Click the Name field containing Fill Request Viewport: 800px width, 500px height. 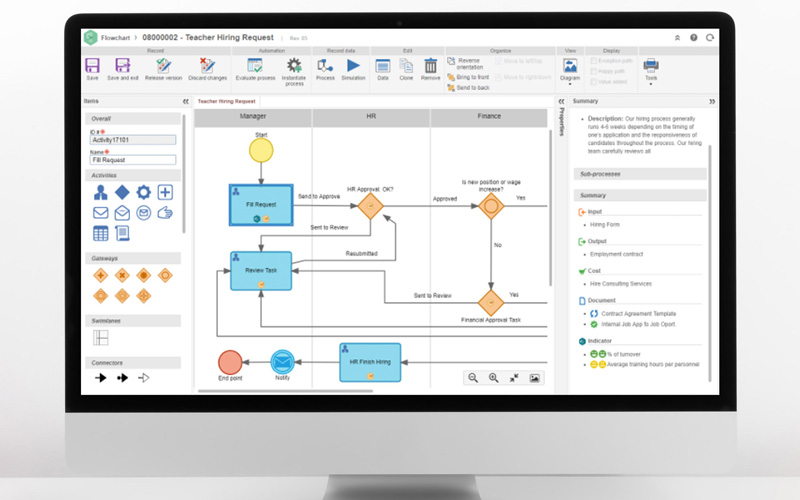pyautogui.click(x=133, y=159)
